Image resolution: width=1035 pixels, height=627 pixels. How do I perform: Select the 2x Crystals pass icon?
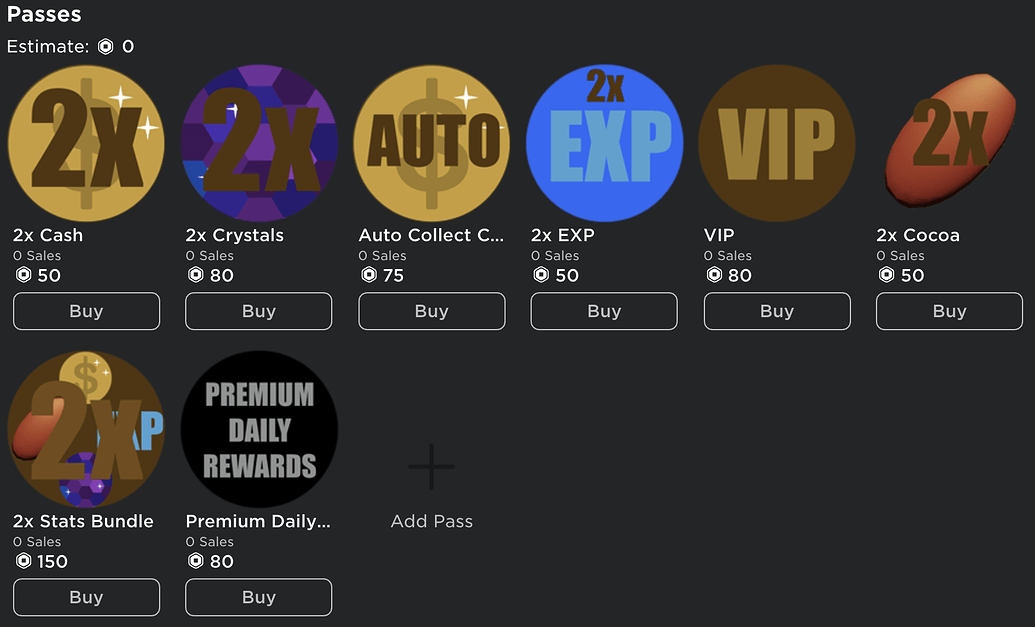[258, 143]
